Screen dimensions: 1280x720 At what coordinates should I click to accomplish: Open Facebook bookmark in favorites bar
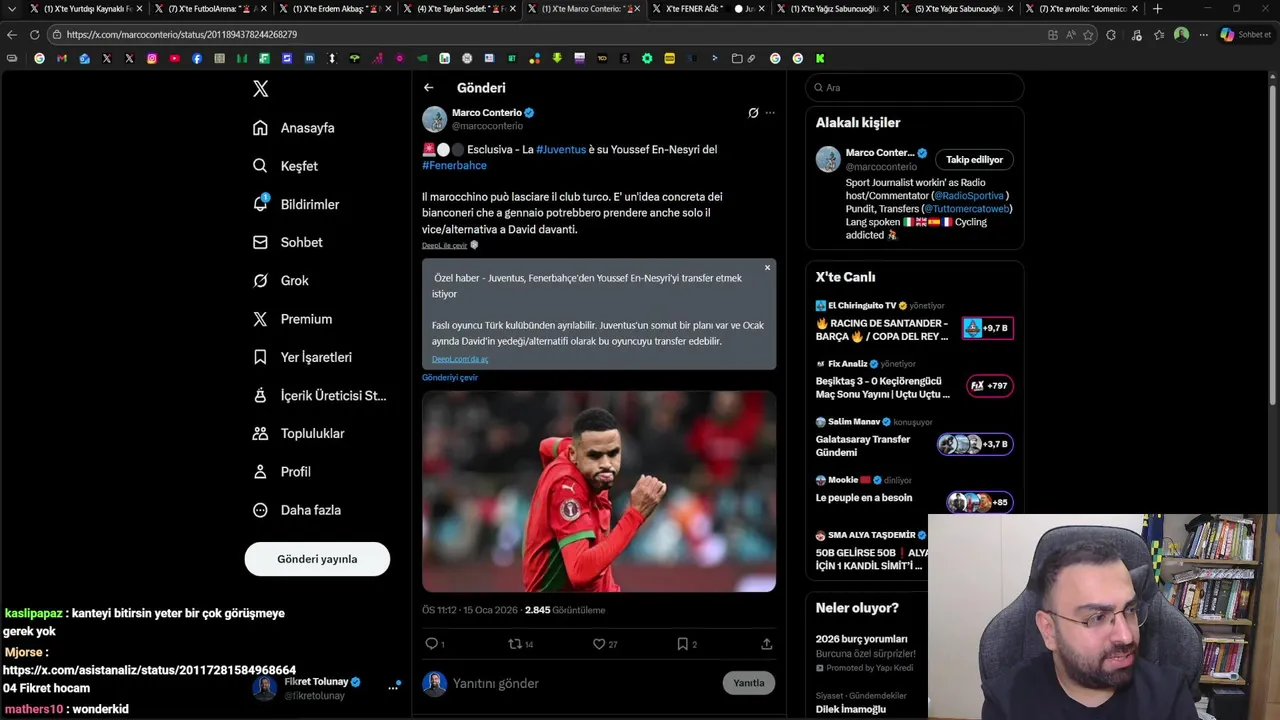(x=197, y=58)
